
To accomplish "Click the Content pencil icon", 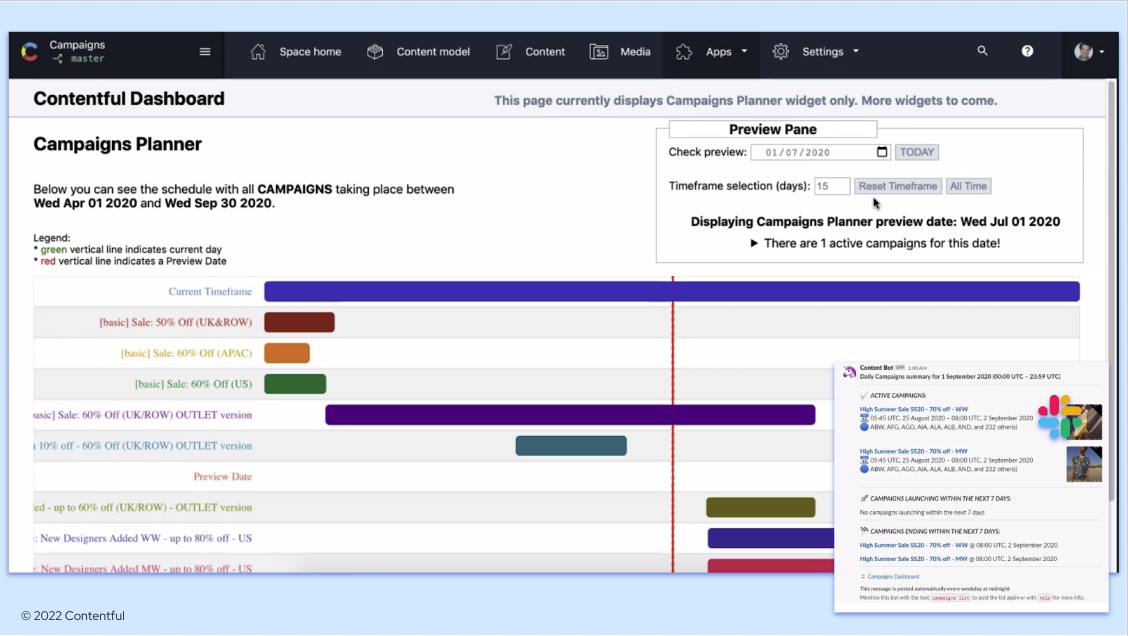I will click(504, 52).
